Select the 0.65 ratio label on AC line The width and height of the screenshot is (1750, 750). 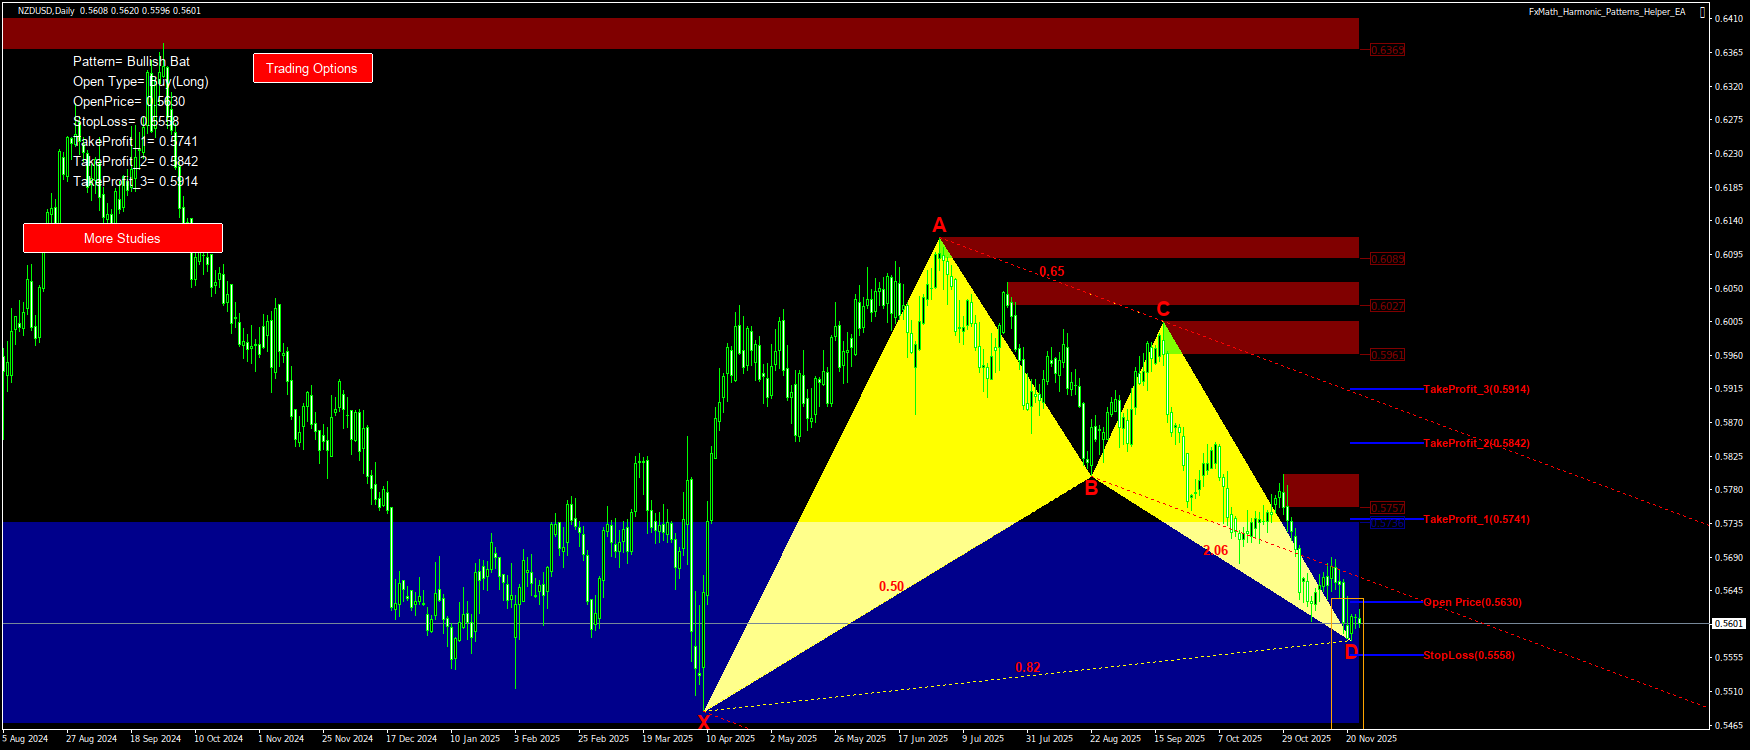pos(1051,271)
